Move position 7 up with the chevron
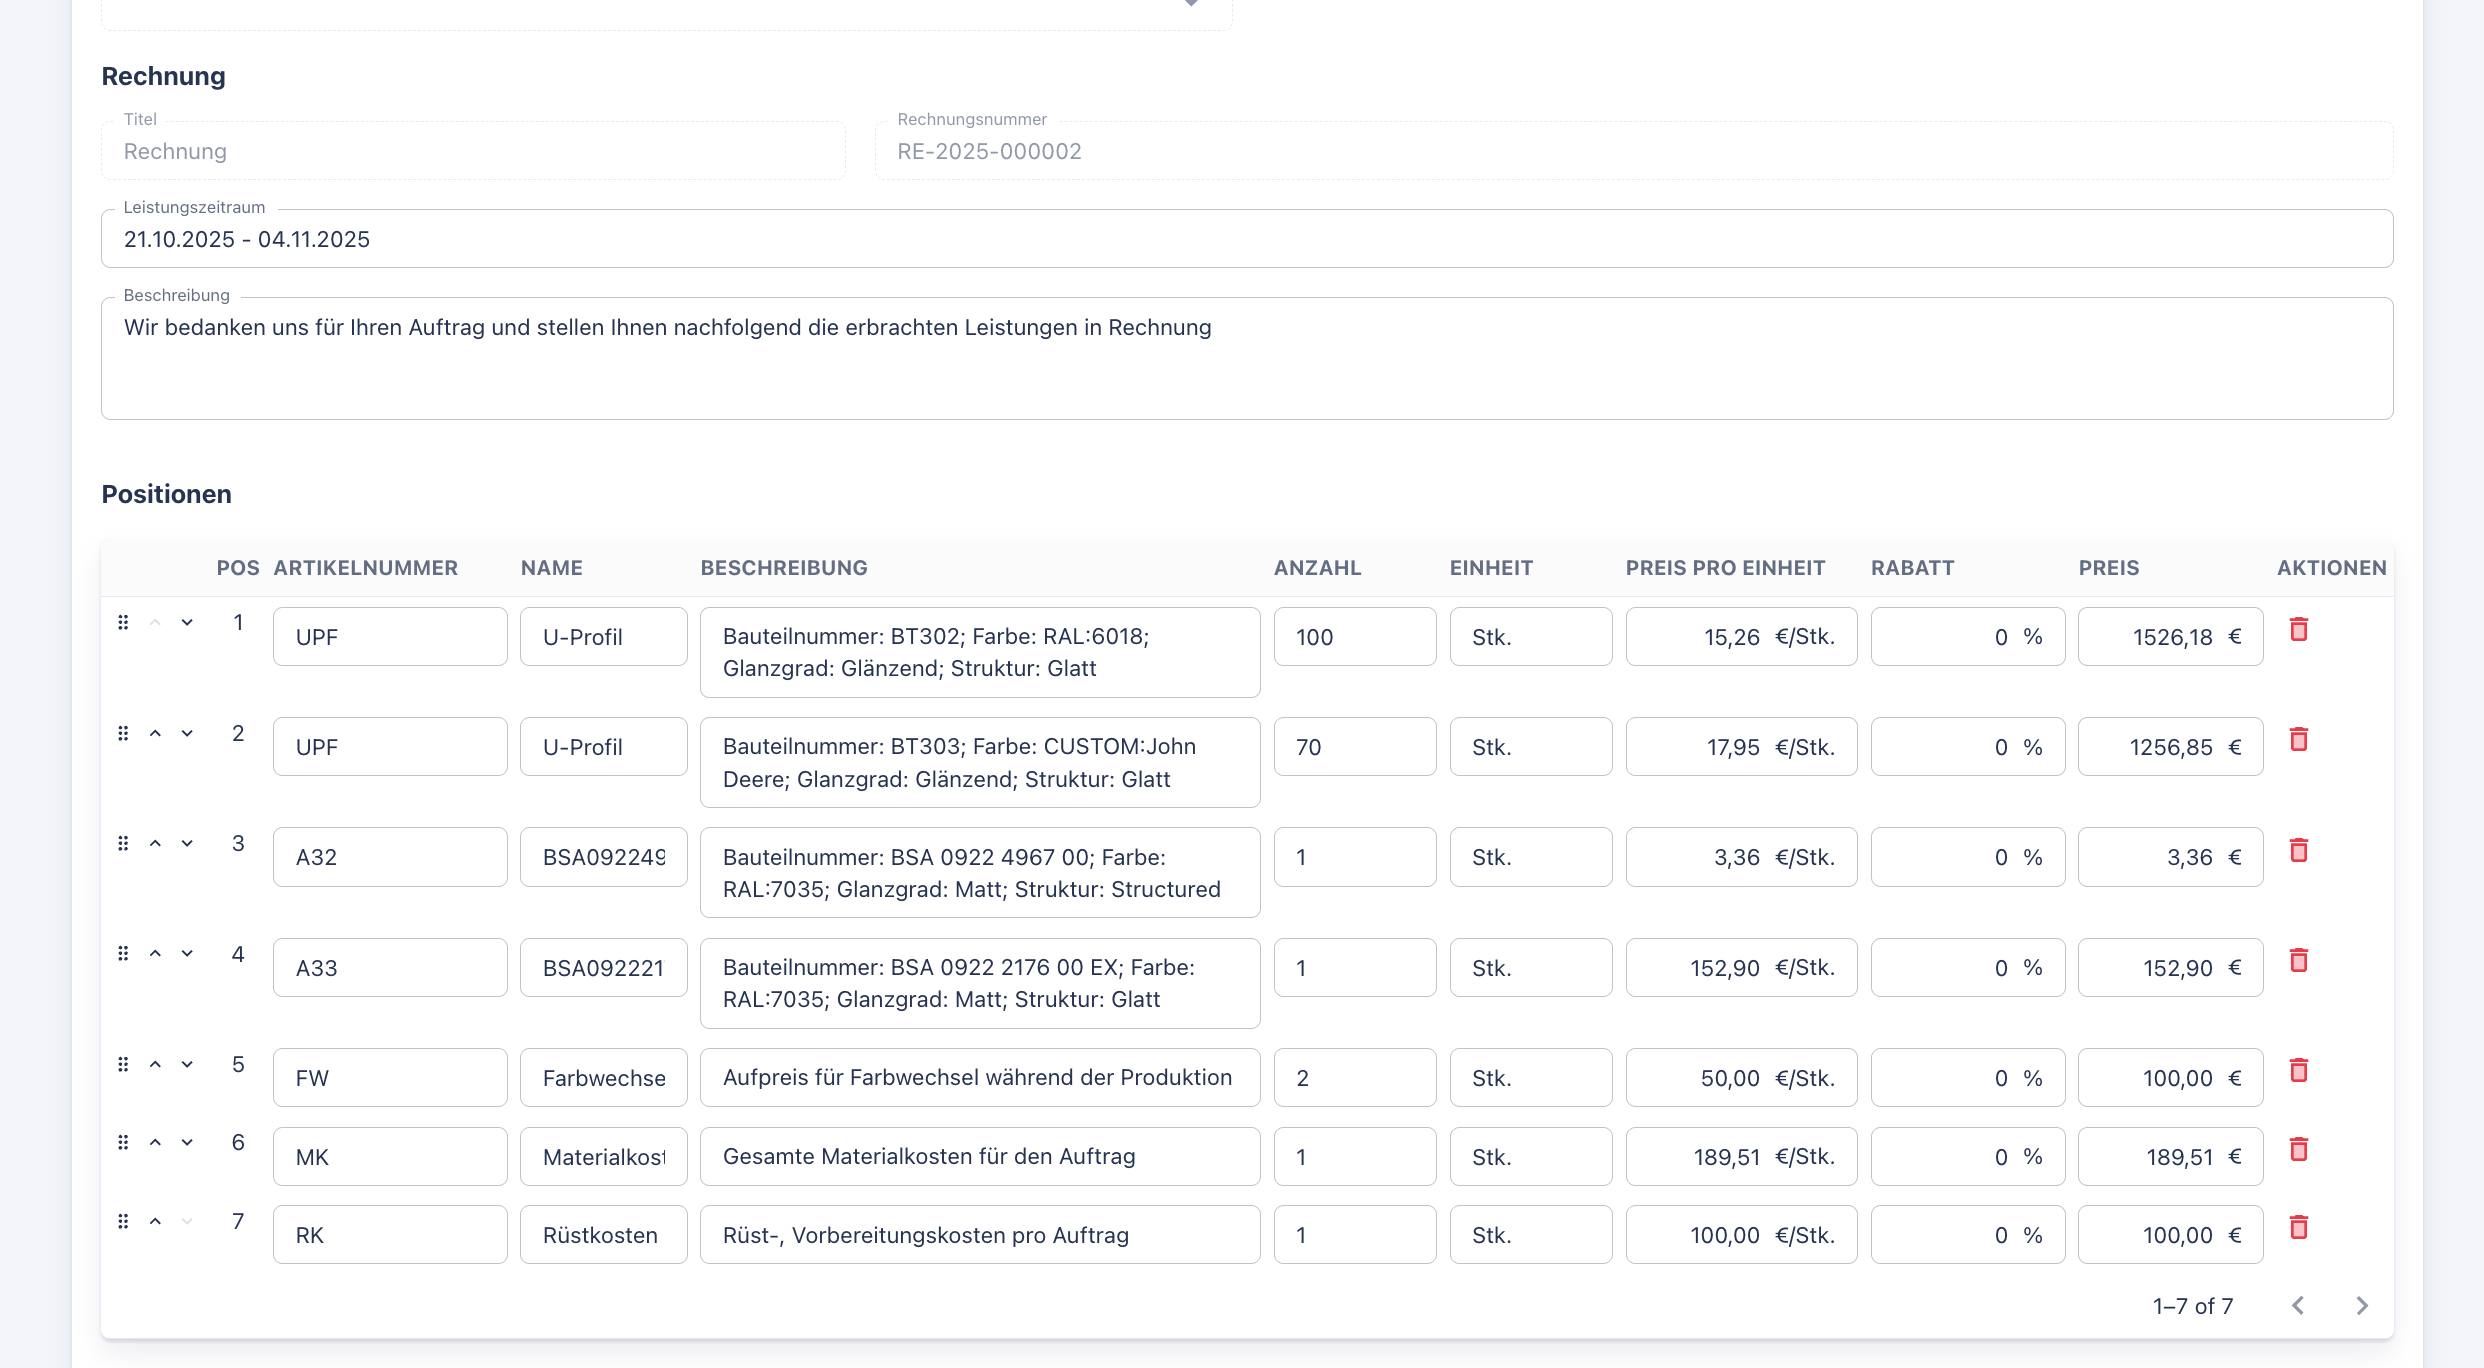The image size is (2484, 1368). coord(155,1222)
